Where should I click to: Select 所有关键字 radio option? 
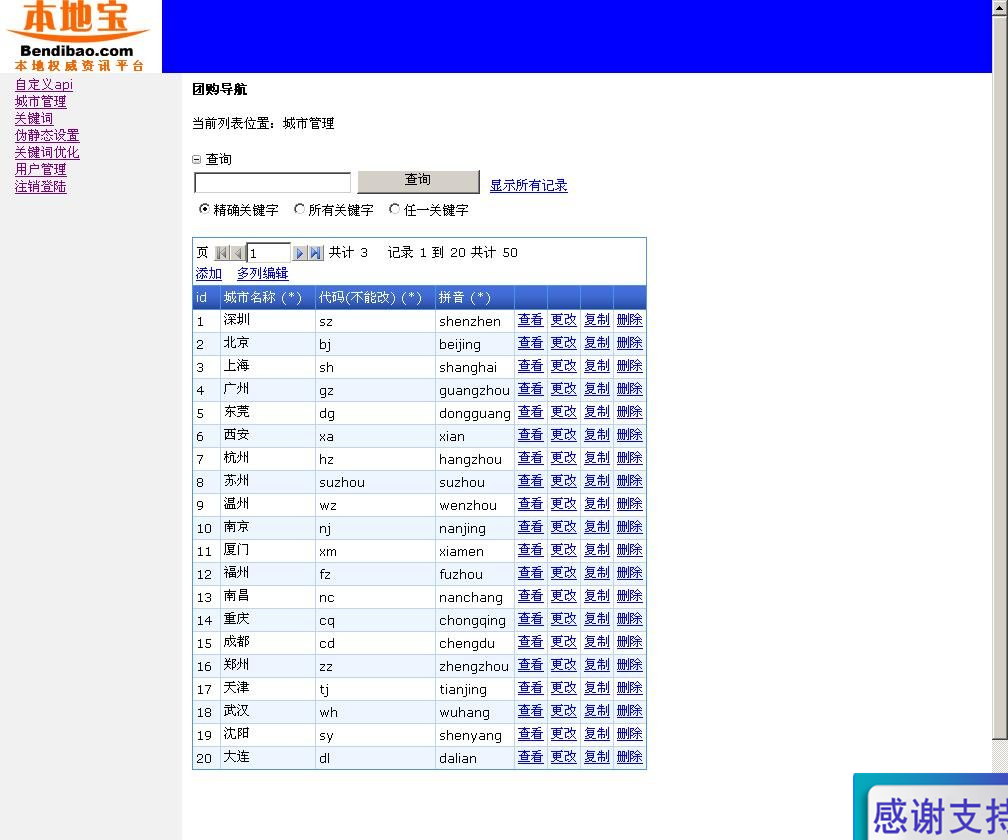(299, 209)
